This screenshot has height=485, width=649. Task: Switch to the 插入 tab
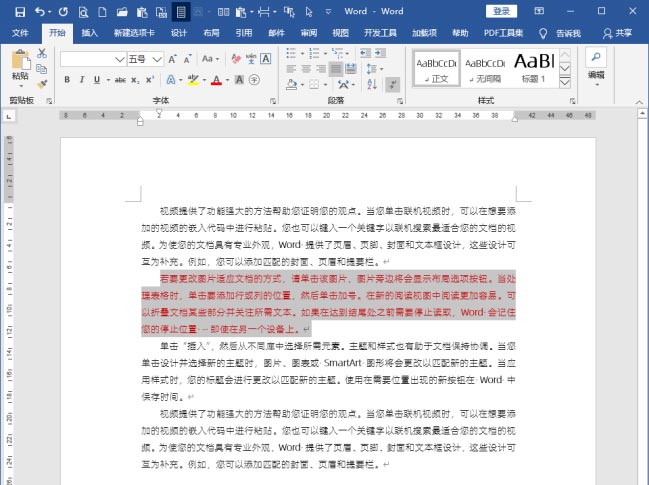(89, 33)
